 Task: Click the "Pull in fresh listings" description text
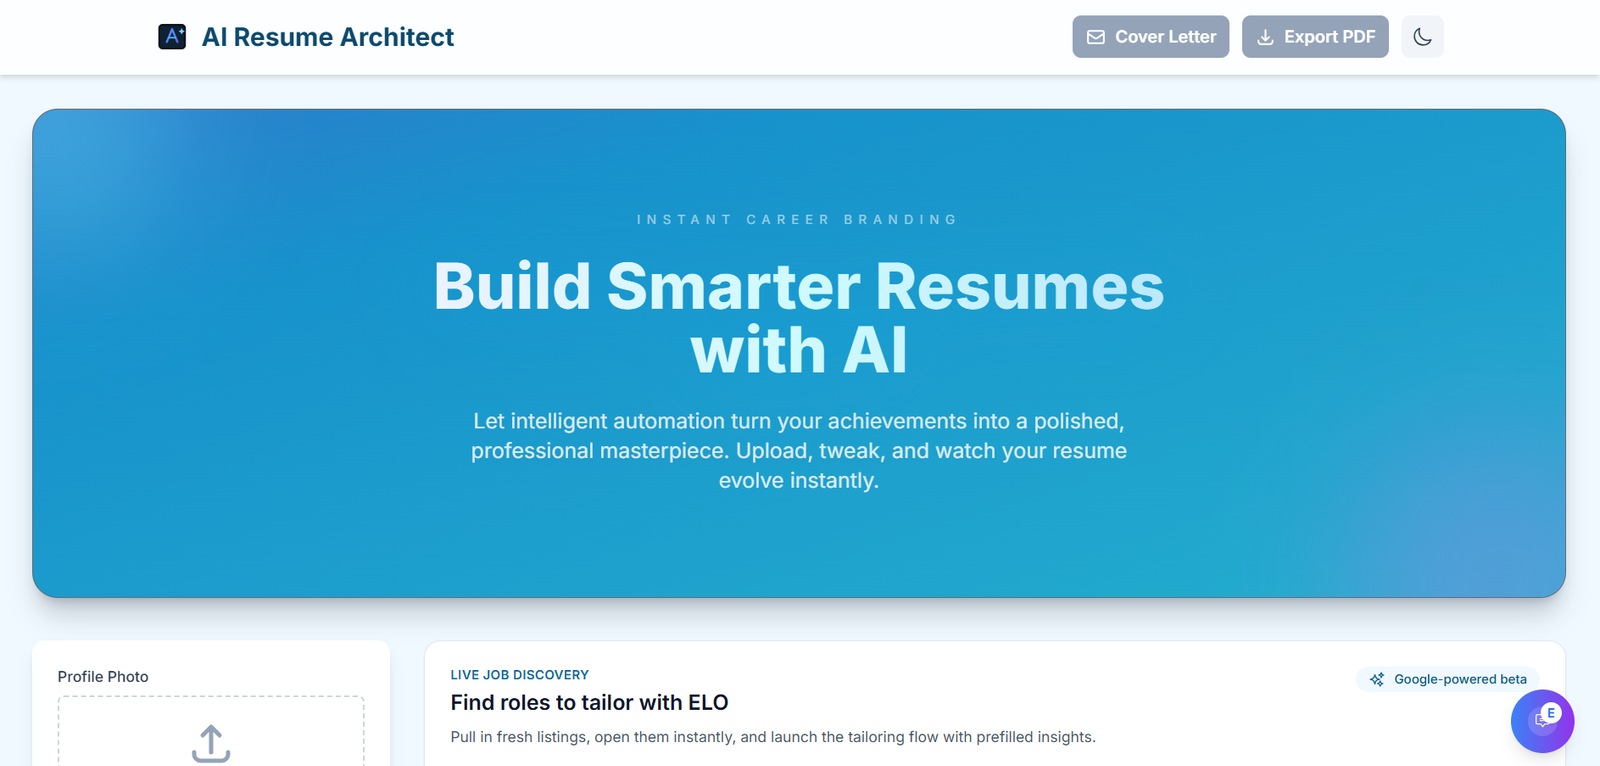click(x=773, y=737)
